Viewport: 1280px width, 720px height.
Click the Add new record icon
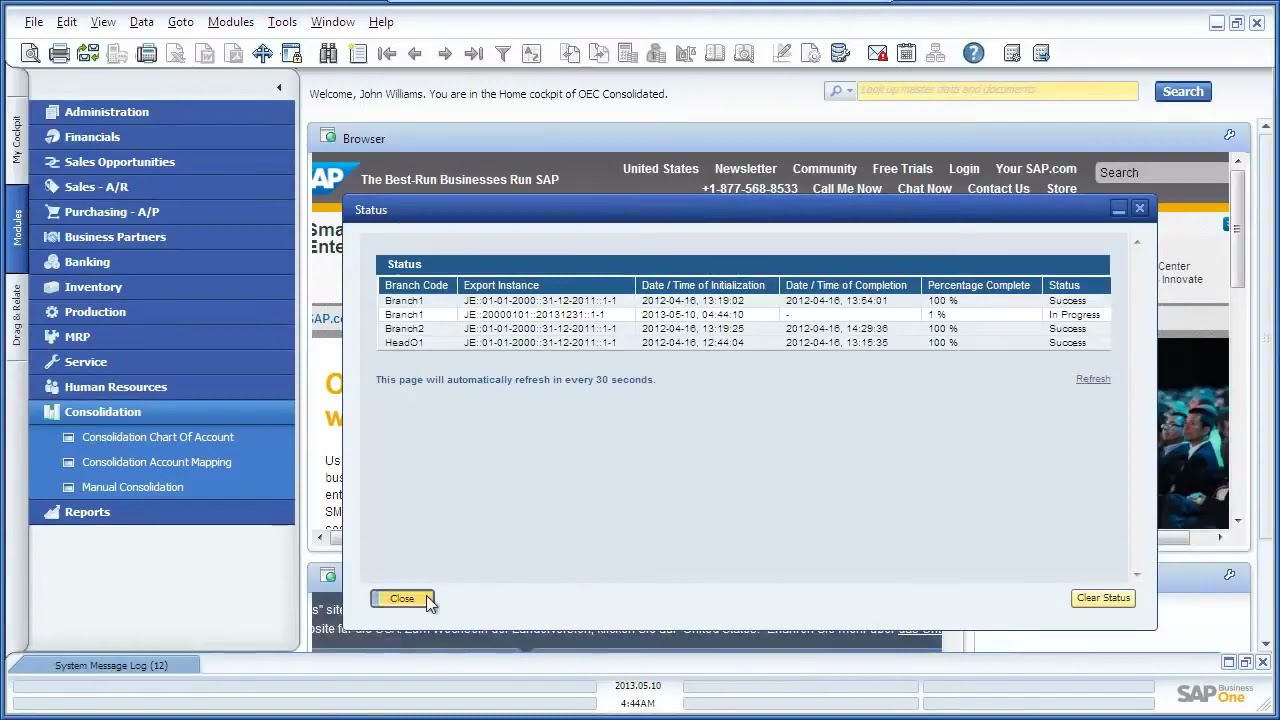(357, 53)
